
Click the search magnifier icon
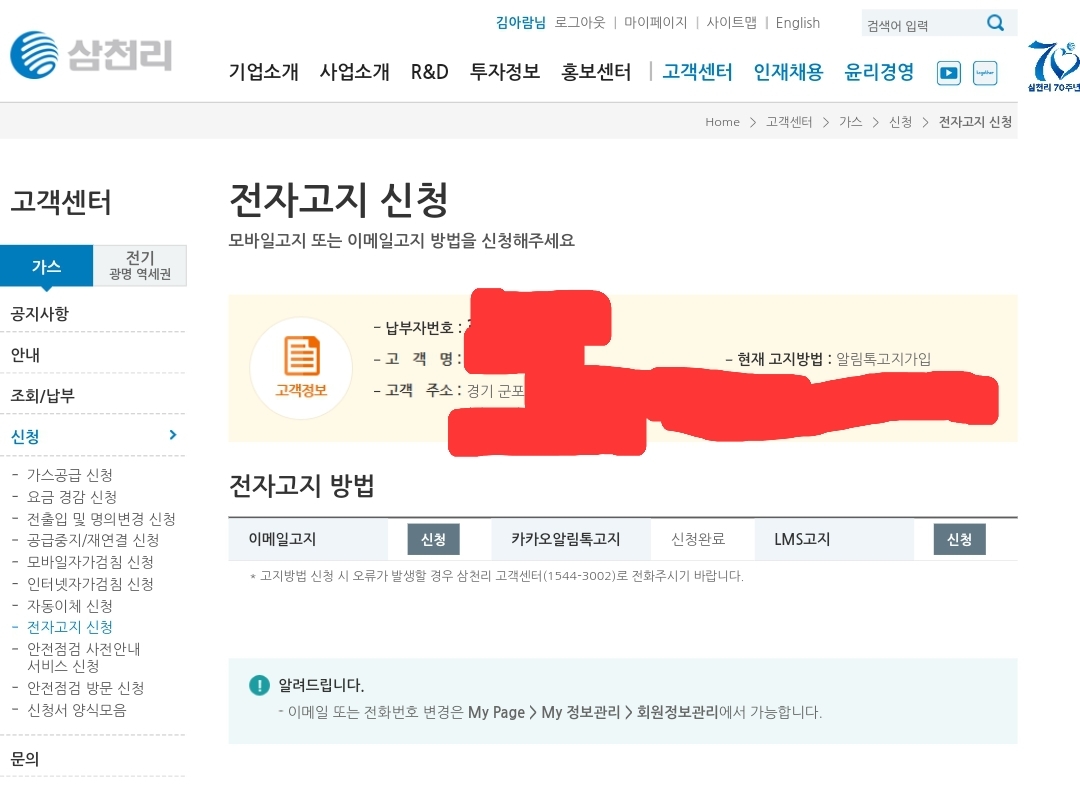[995, 23]
